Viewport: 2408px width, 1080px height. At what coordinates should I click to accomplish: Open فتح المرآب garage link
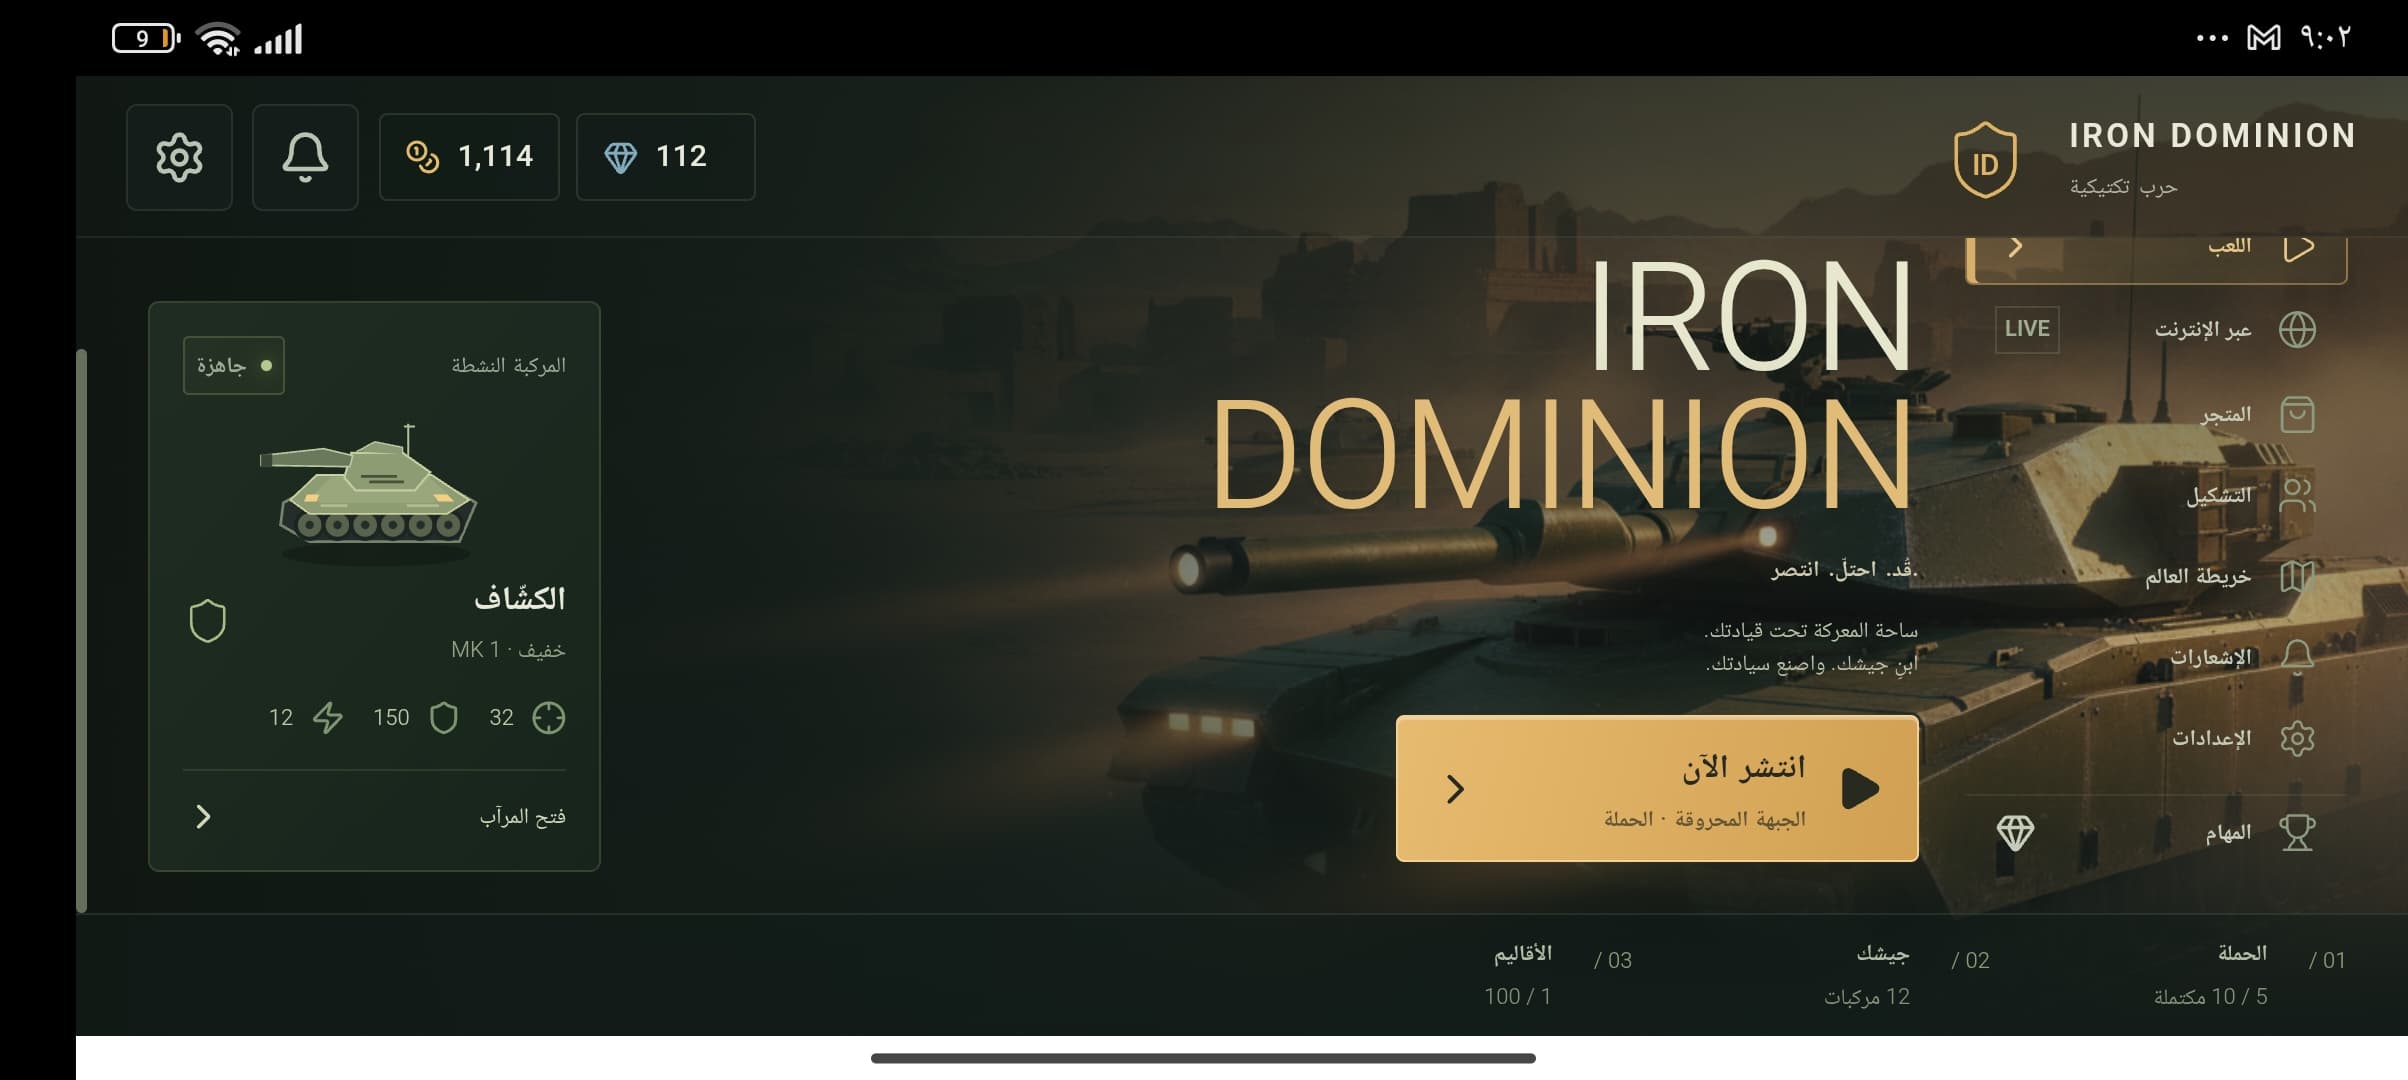click(374, 817)
